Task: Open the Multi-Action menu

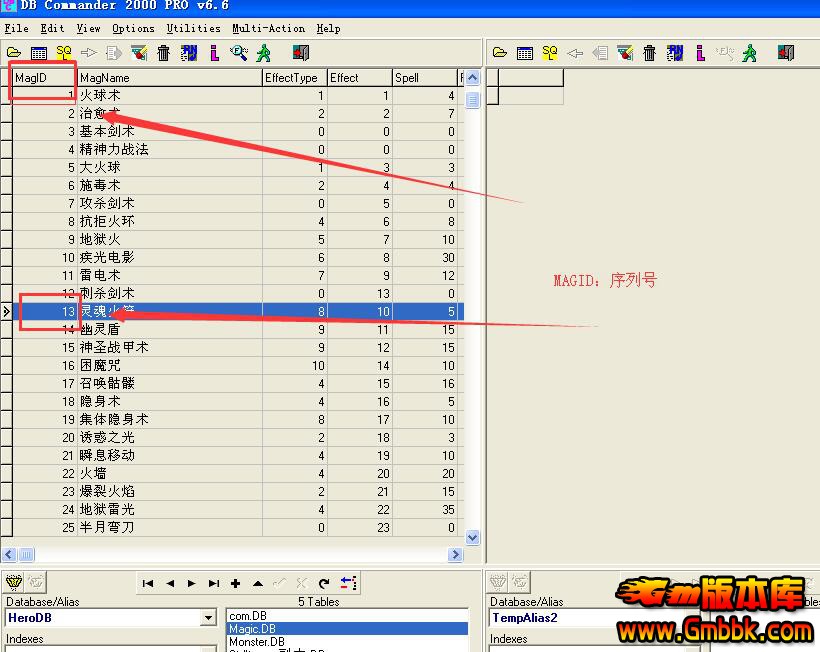Action: 268,29
